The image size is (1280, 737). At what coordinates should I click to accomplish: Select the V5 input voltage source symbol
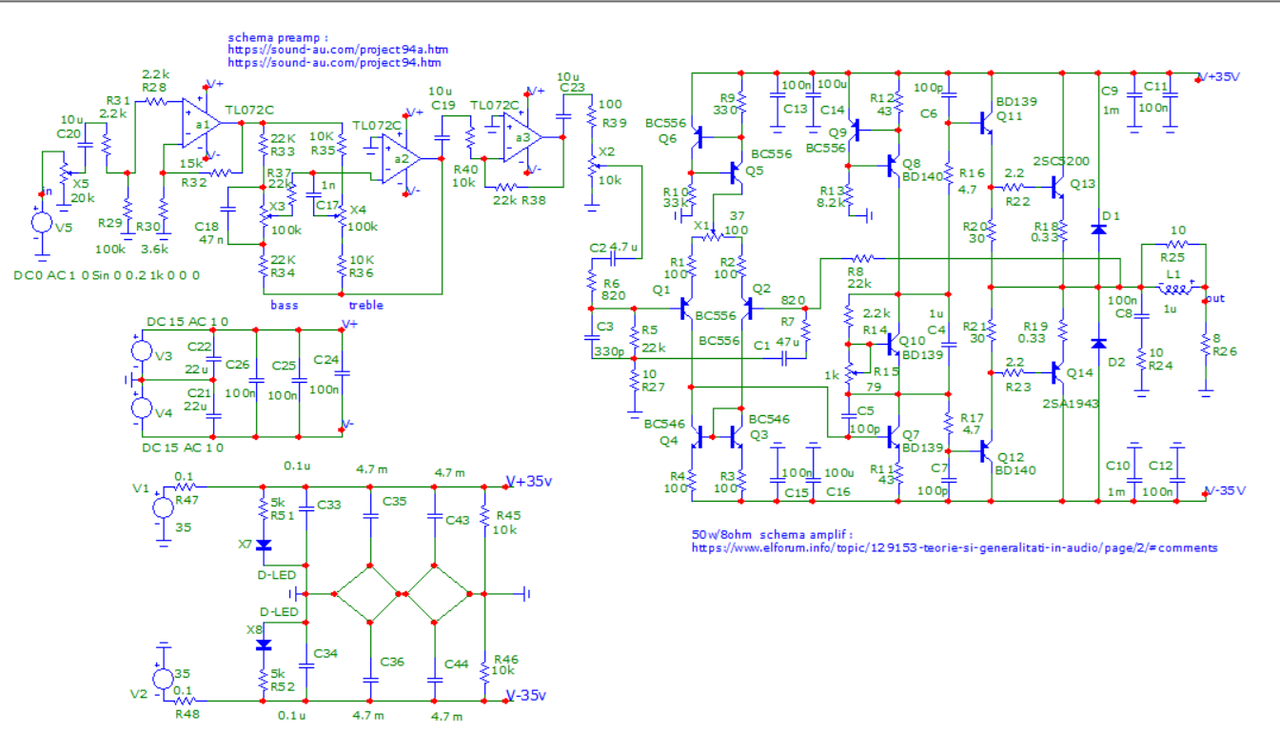[x=41, y=222]
